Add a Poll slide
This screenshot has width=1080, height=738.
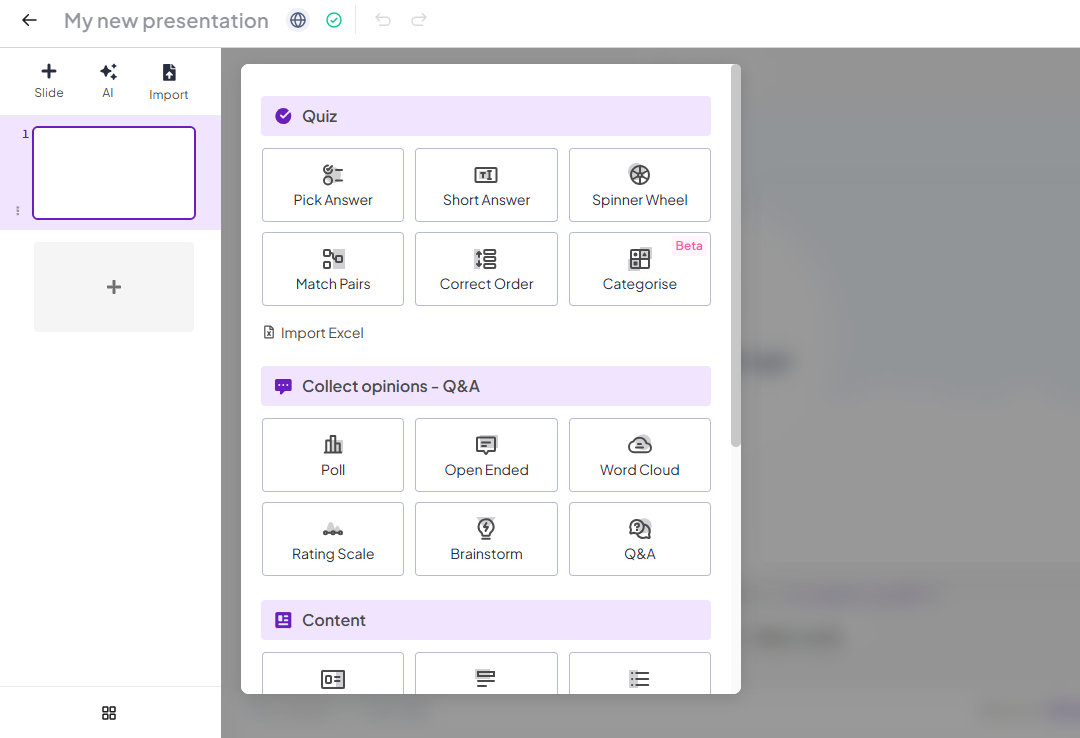[332, 455]
